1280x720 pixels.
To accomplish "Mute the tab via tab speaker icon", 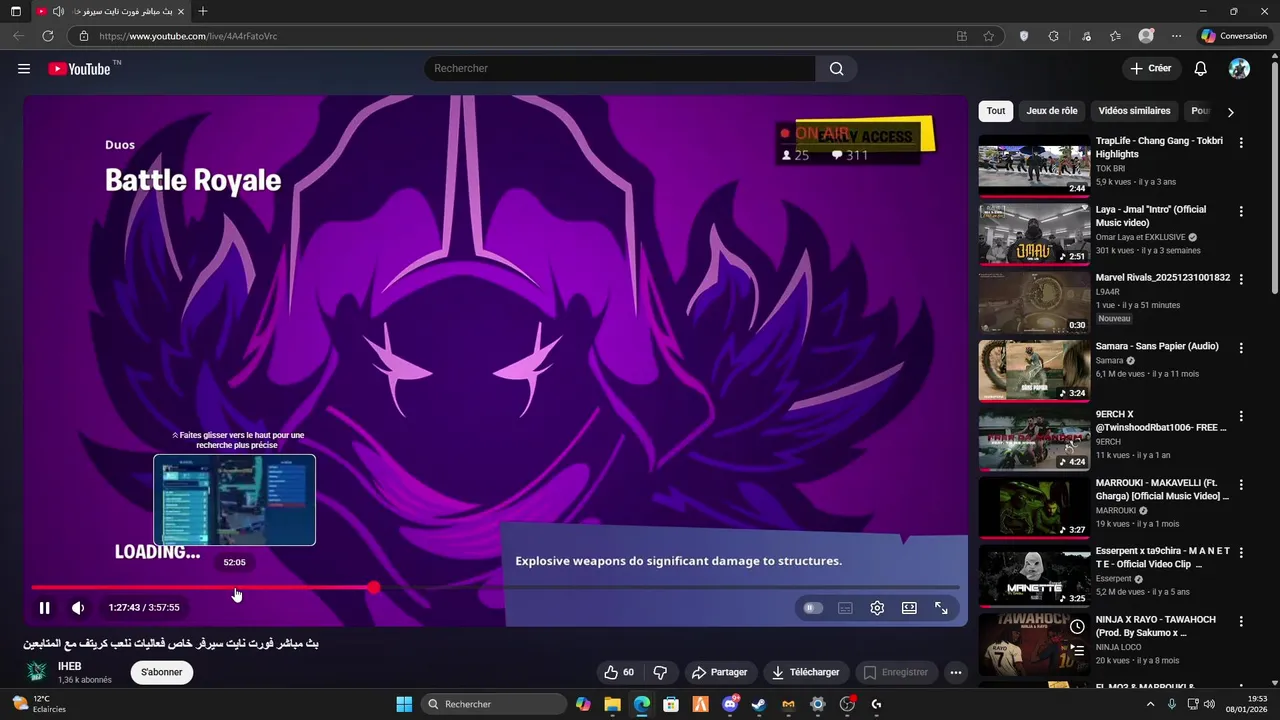I will [58, 11].
